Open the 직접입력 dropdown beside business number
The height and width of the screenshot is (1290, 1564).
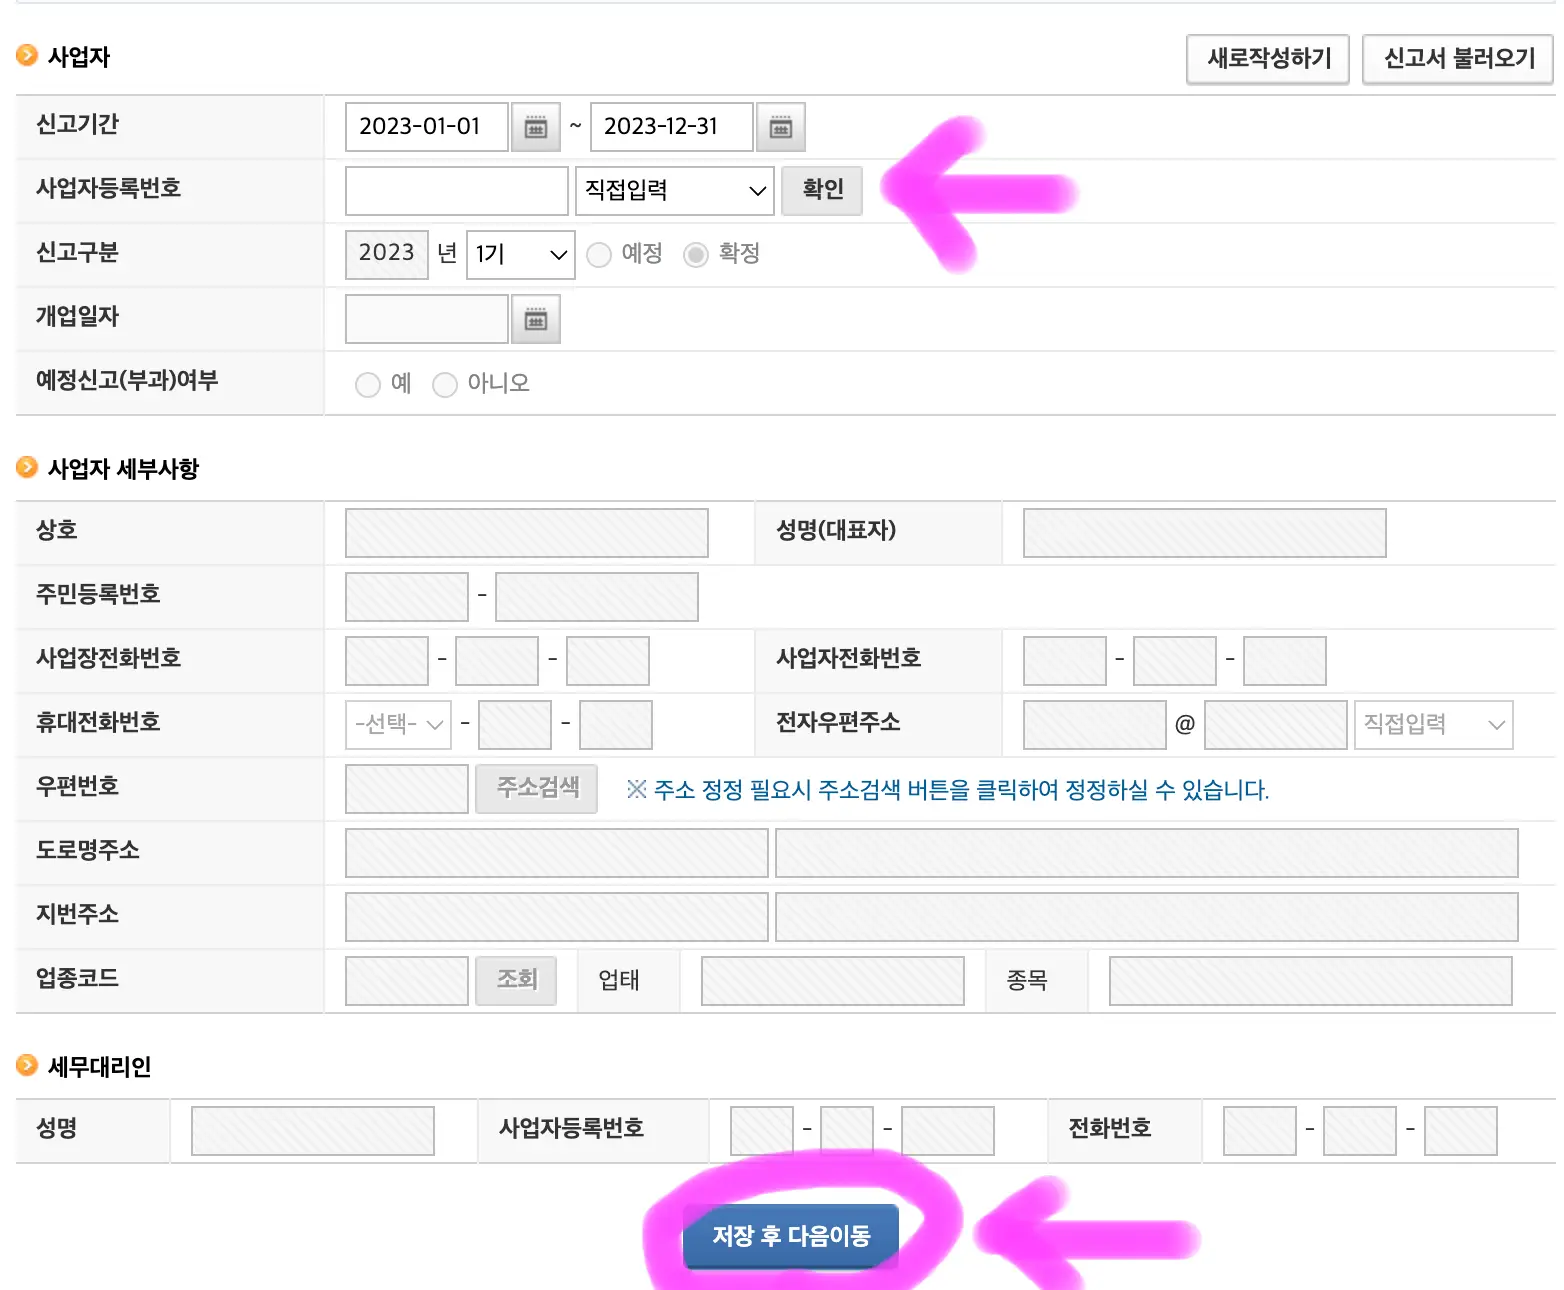pos(674,191)
